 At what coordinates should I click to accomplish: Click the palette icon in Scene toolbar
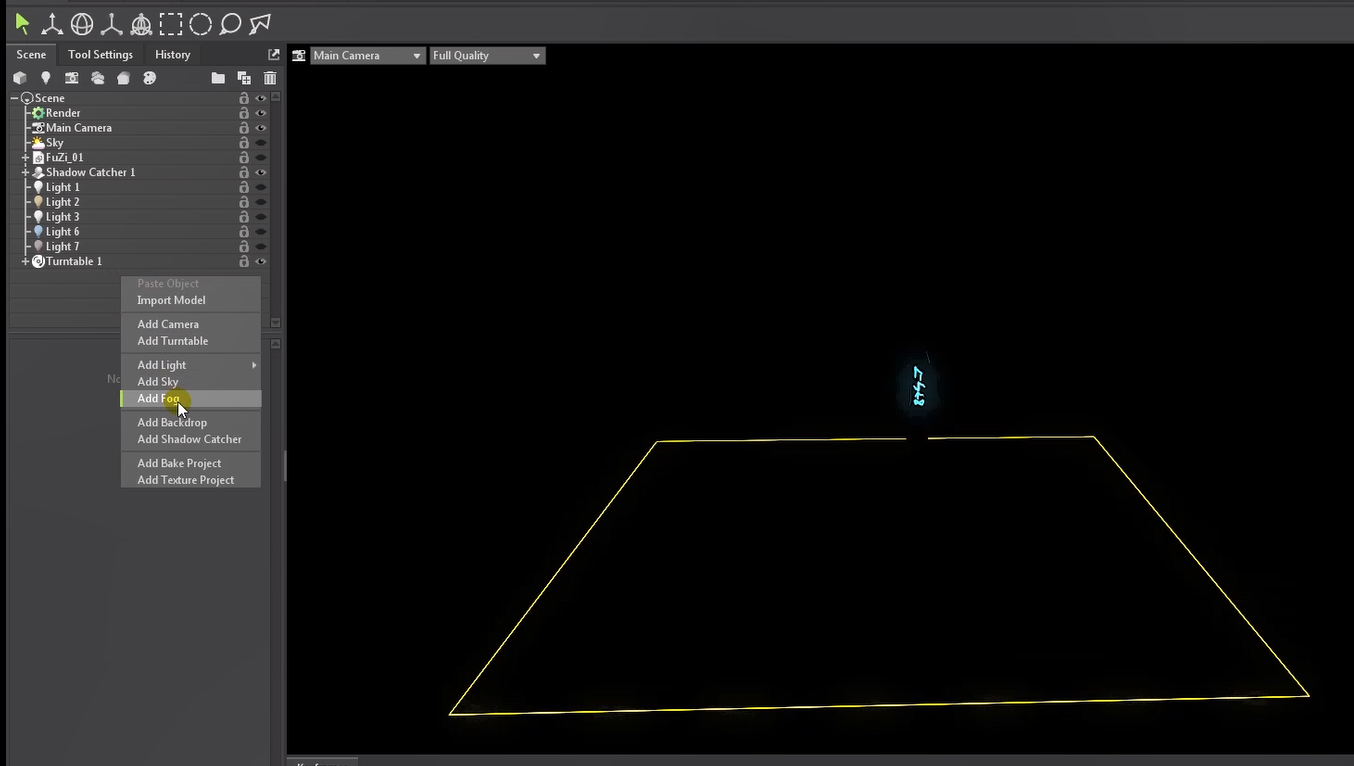tap(149, 78)
